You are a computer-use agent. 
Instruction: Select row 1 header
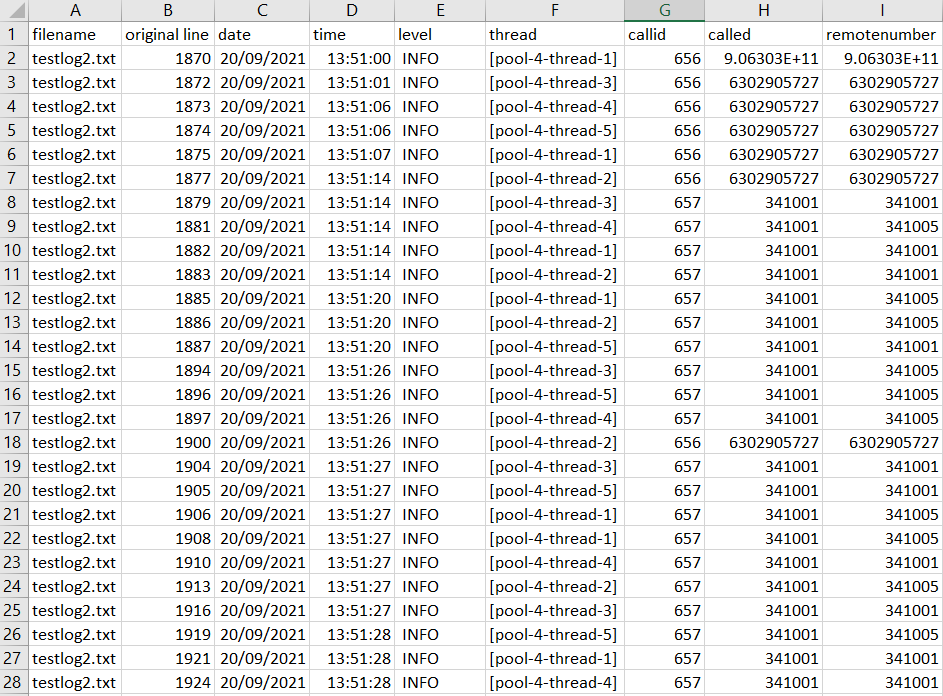point(14,34)
